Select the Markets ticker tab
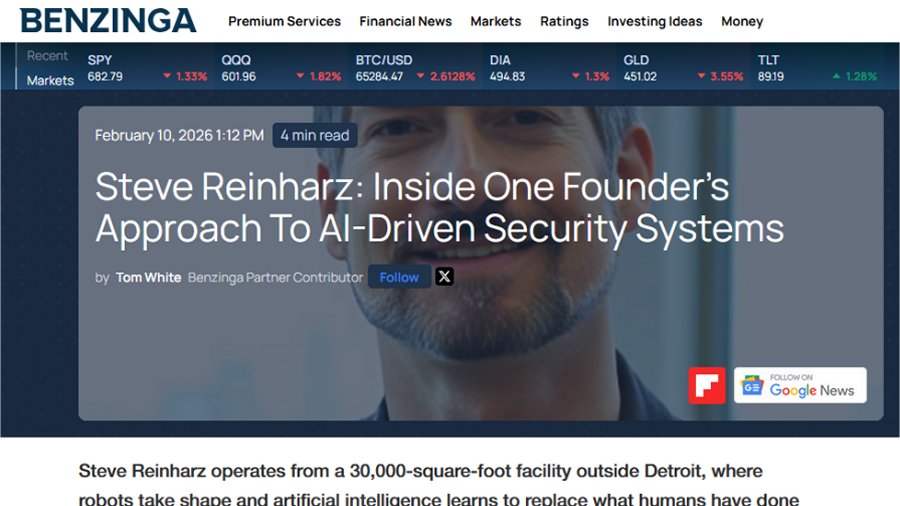This screenshot has height=506, width=900. [x=50, y=80]
